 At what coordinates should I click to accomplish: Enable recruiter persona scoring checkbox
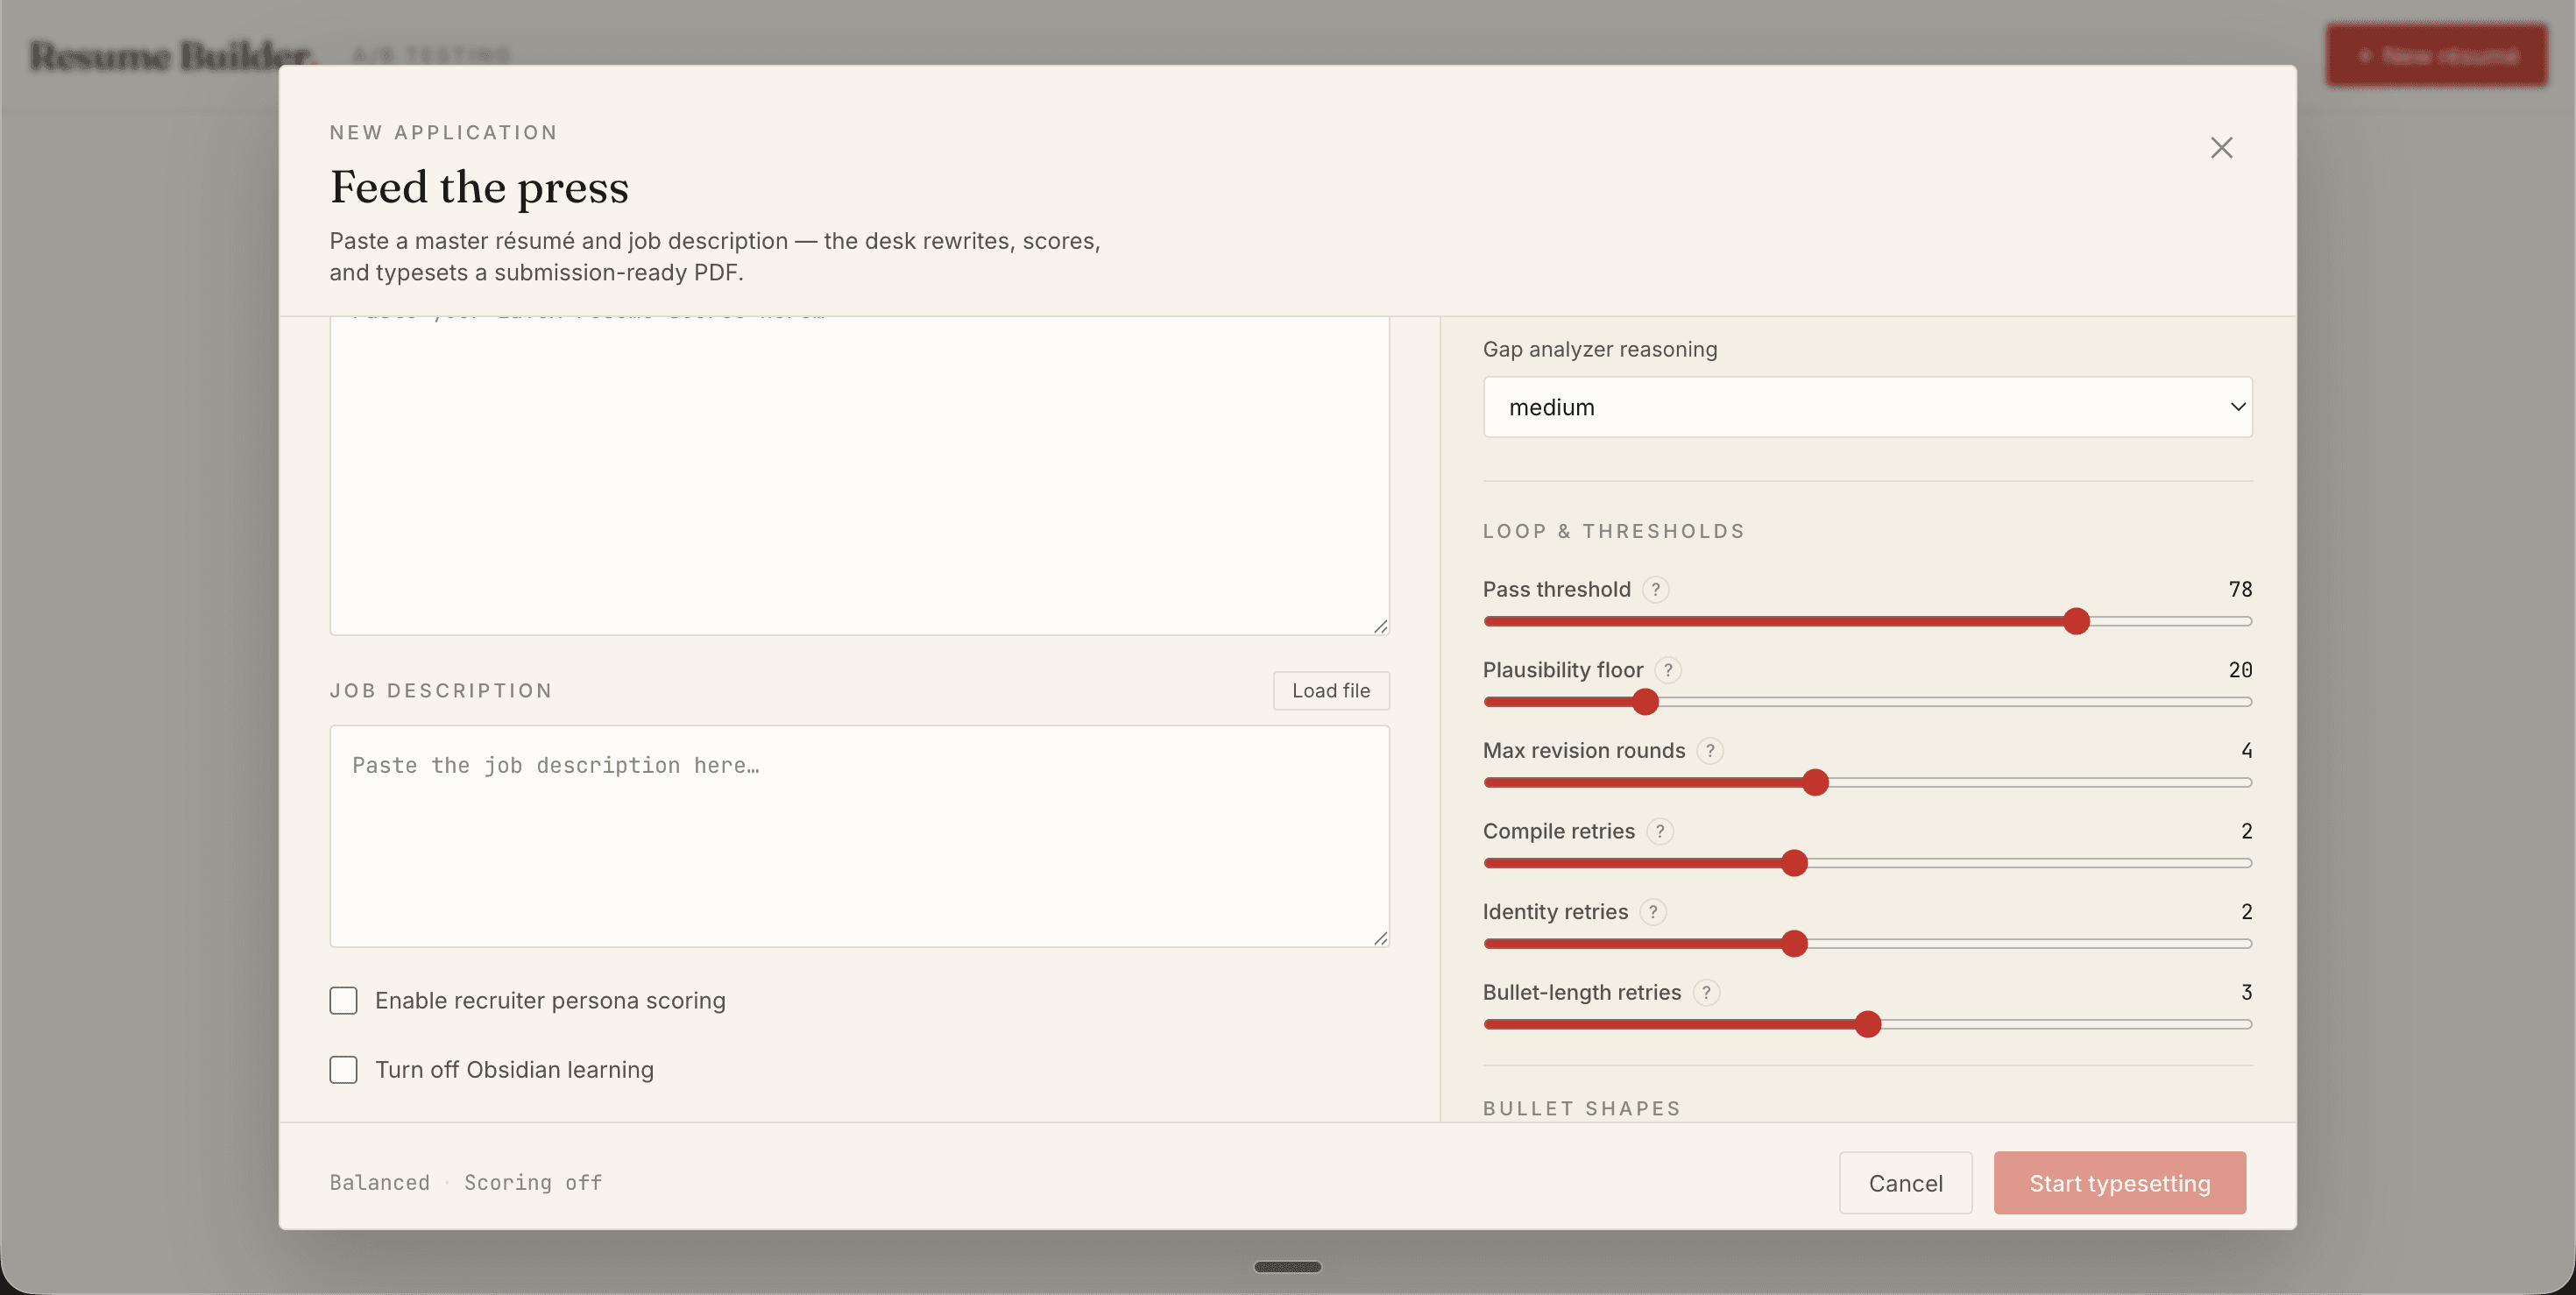[x=343, y=1000]
